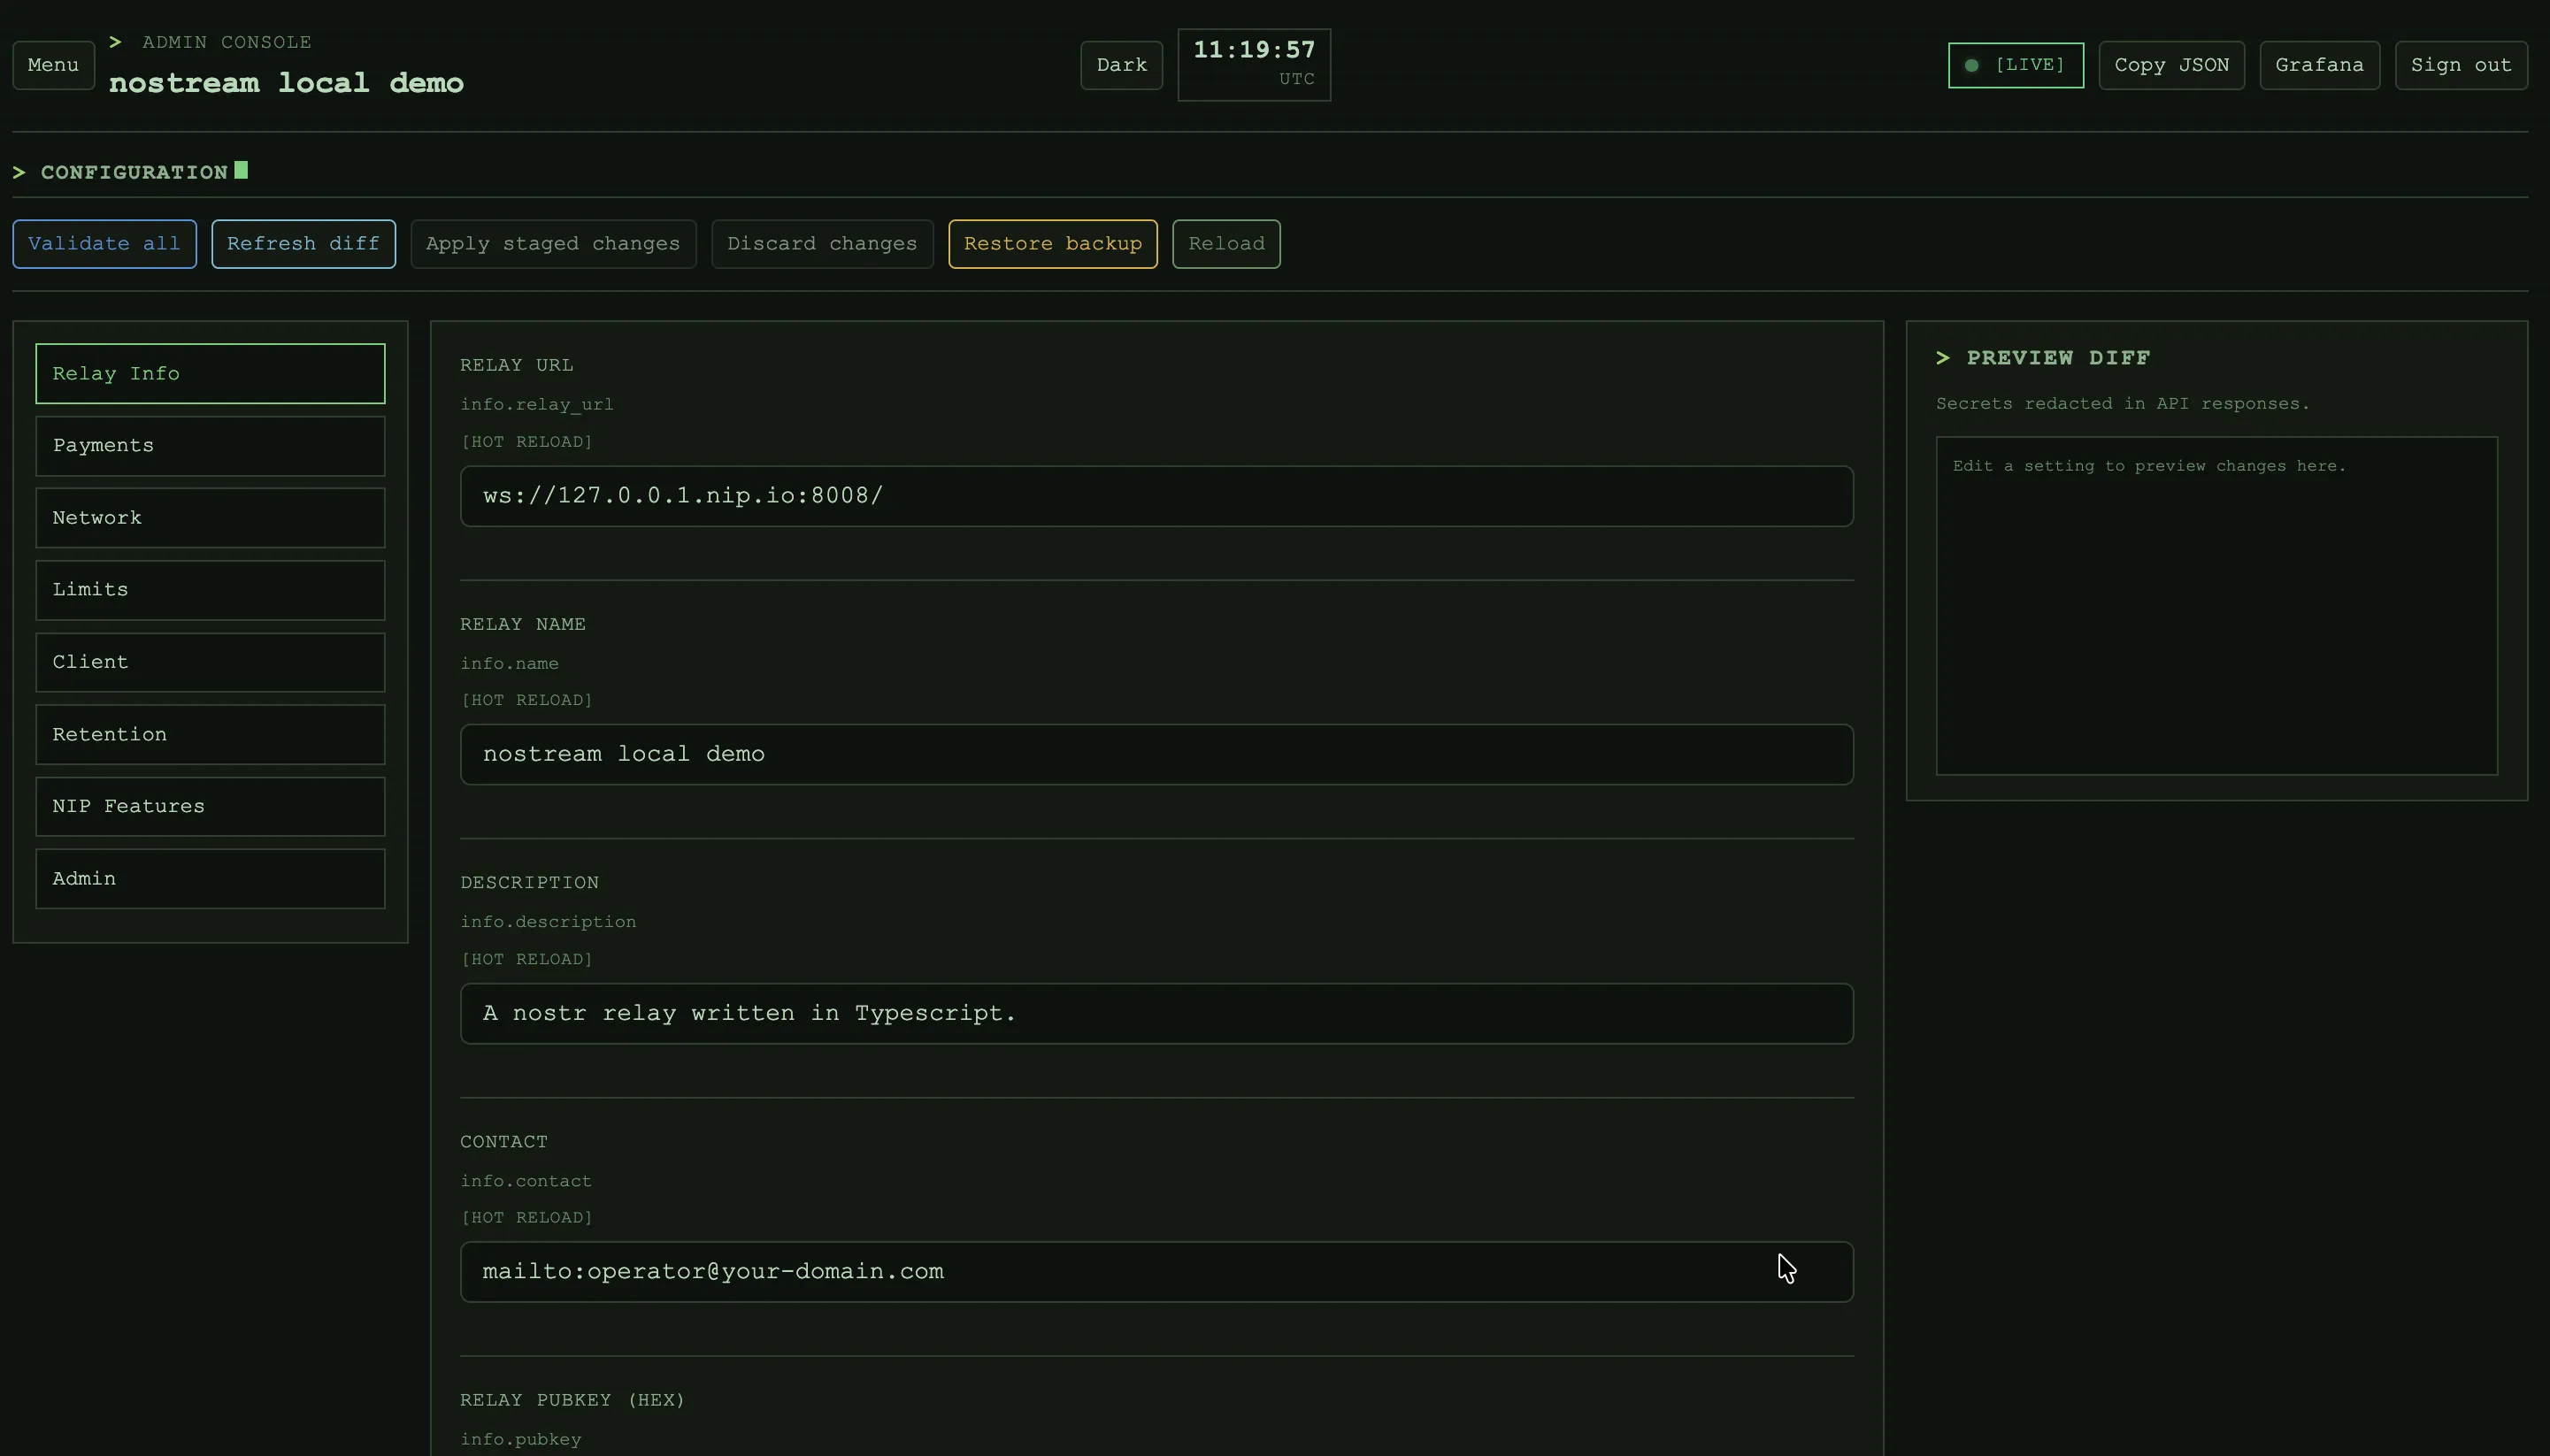The image size is (2550, 1456).
Task: Click the 11:19:57 UTC clock
Action: pos(1254,65)
